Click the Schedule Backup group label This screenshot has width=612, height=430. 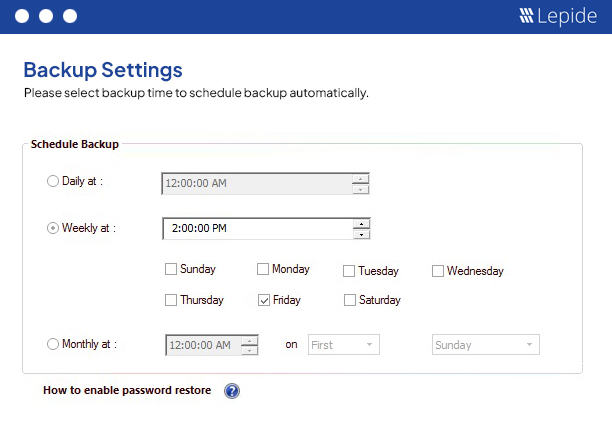point(75,144)
